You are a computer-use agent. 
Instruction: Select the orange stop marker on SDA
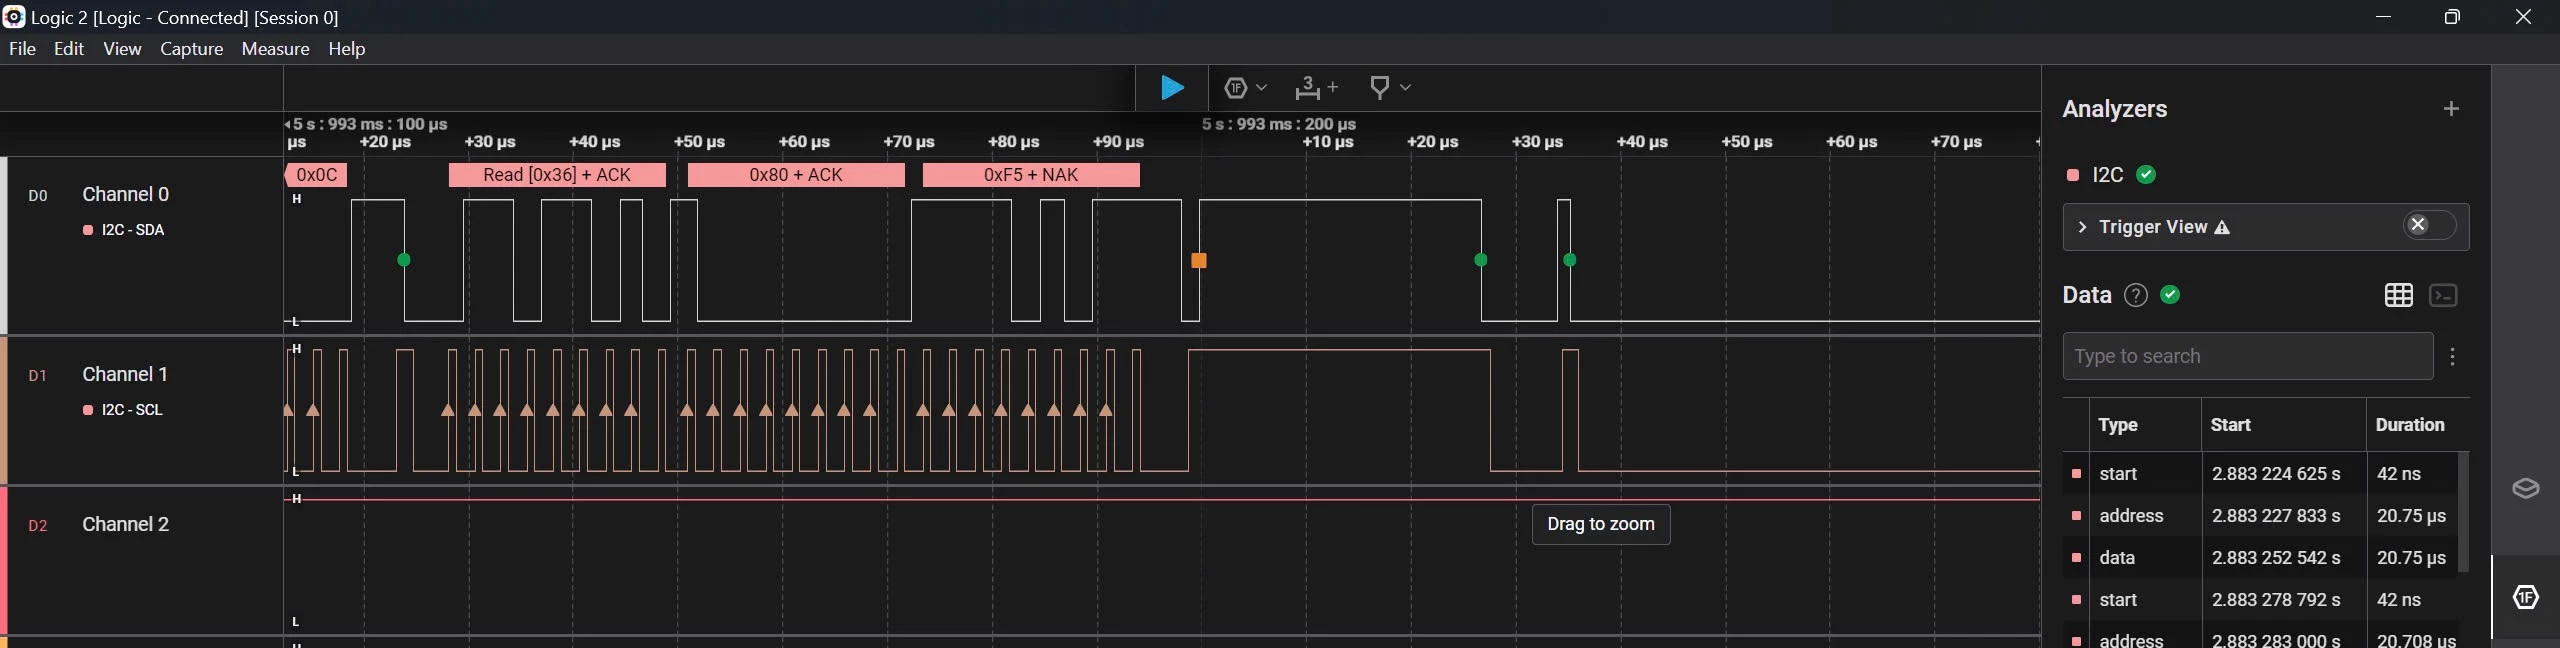click(x=1199, y=261)
